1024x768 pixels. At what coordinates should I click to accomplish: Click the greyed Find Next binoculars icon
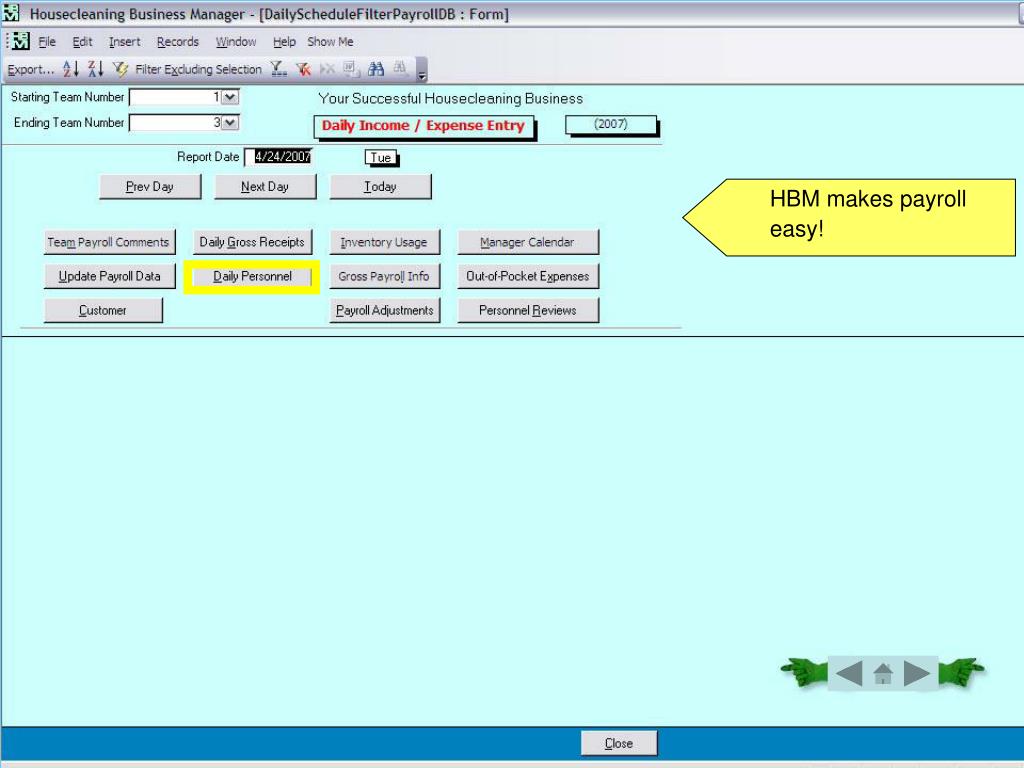(400, 69)
